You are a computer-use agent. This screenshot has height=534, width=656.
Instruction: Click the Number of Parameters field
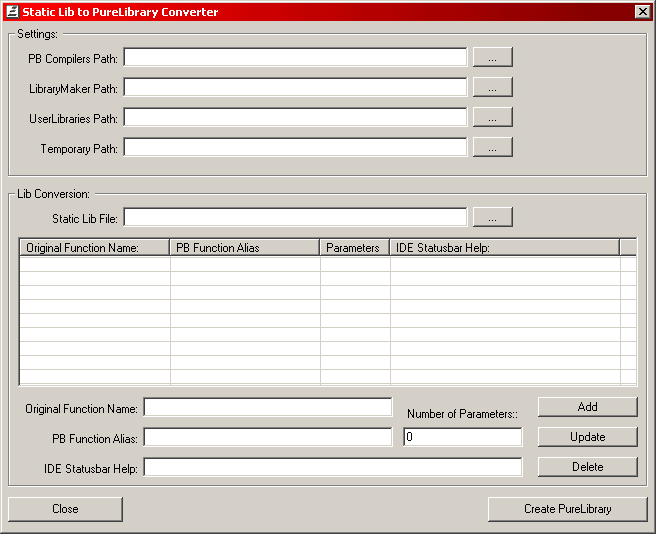coord(463,437)
